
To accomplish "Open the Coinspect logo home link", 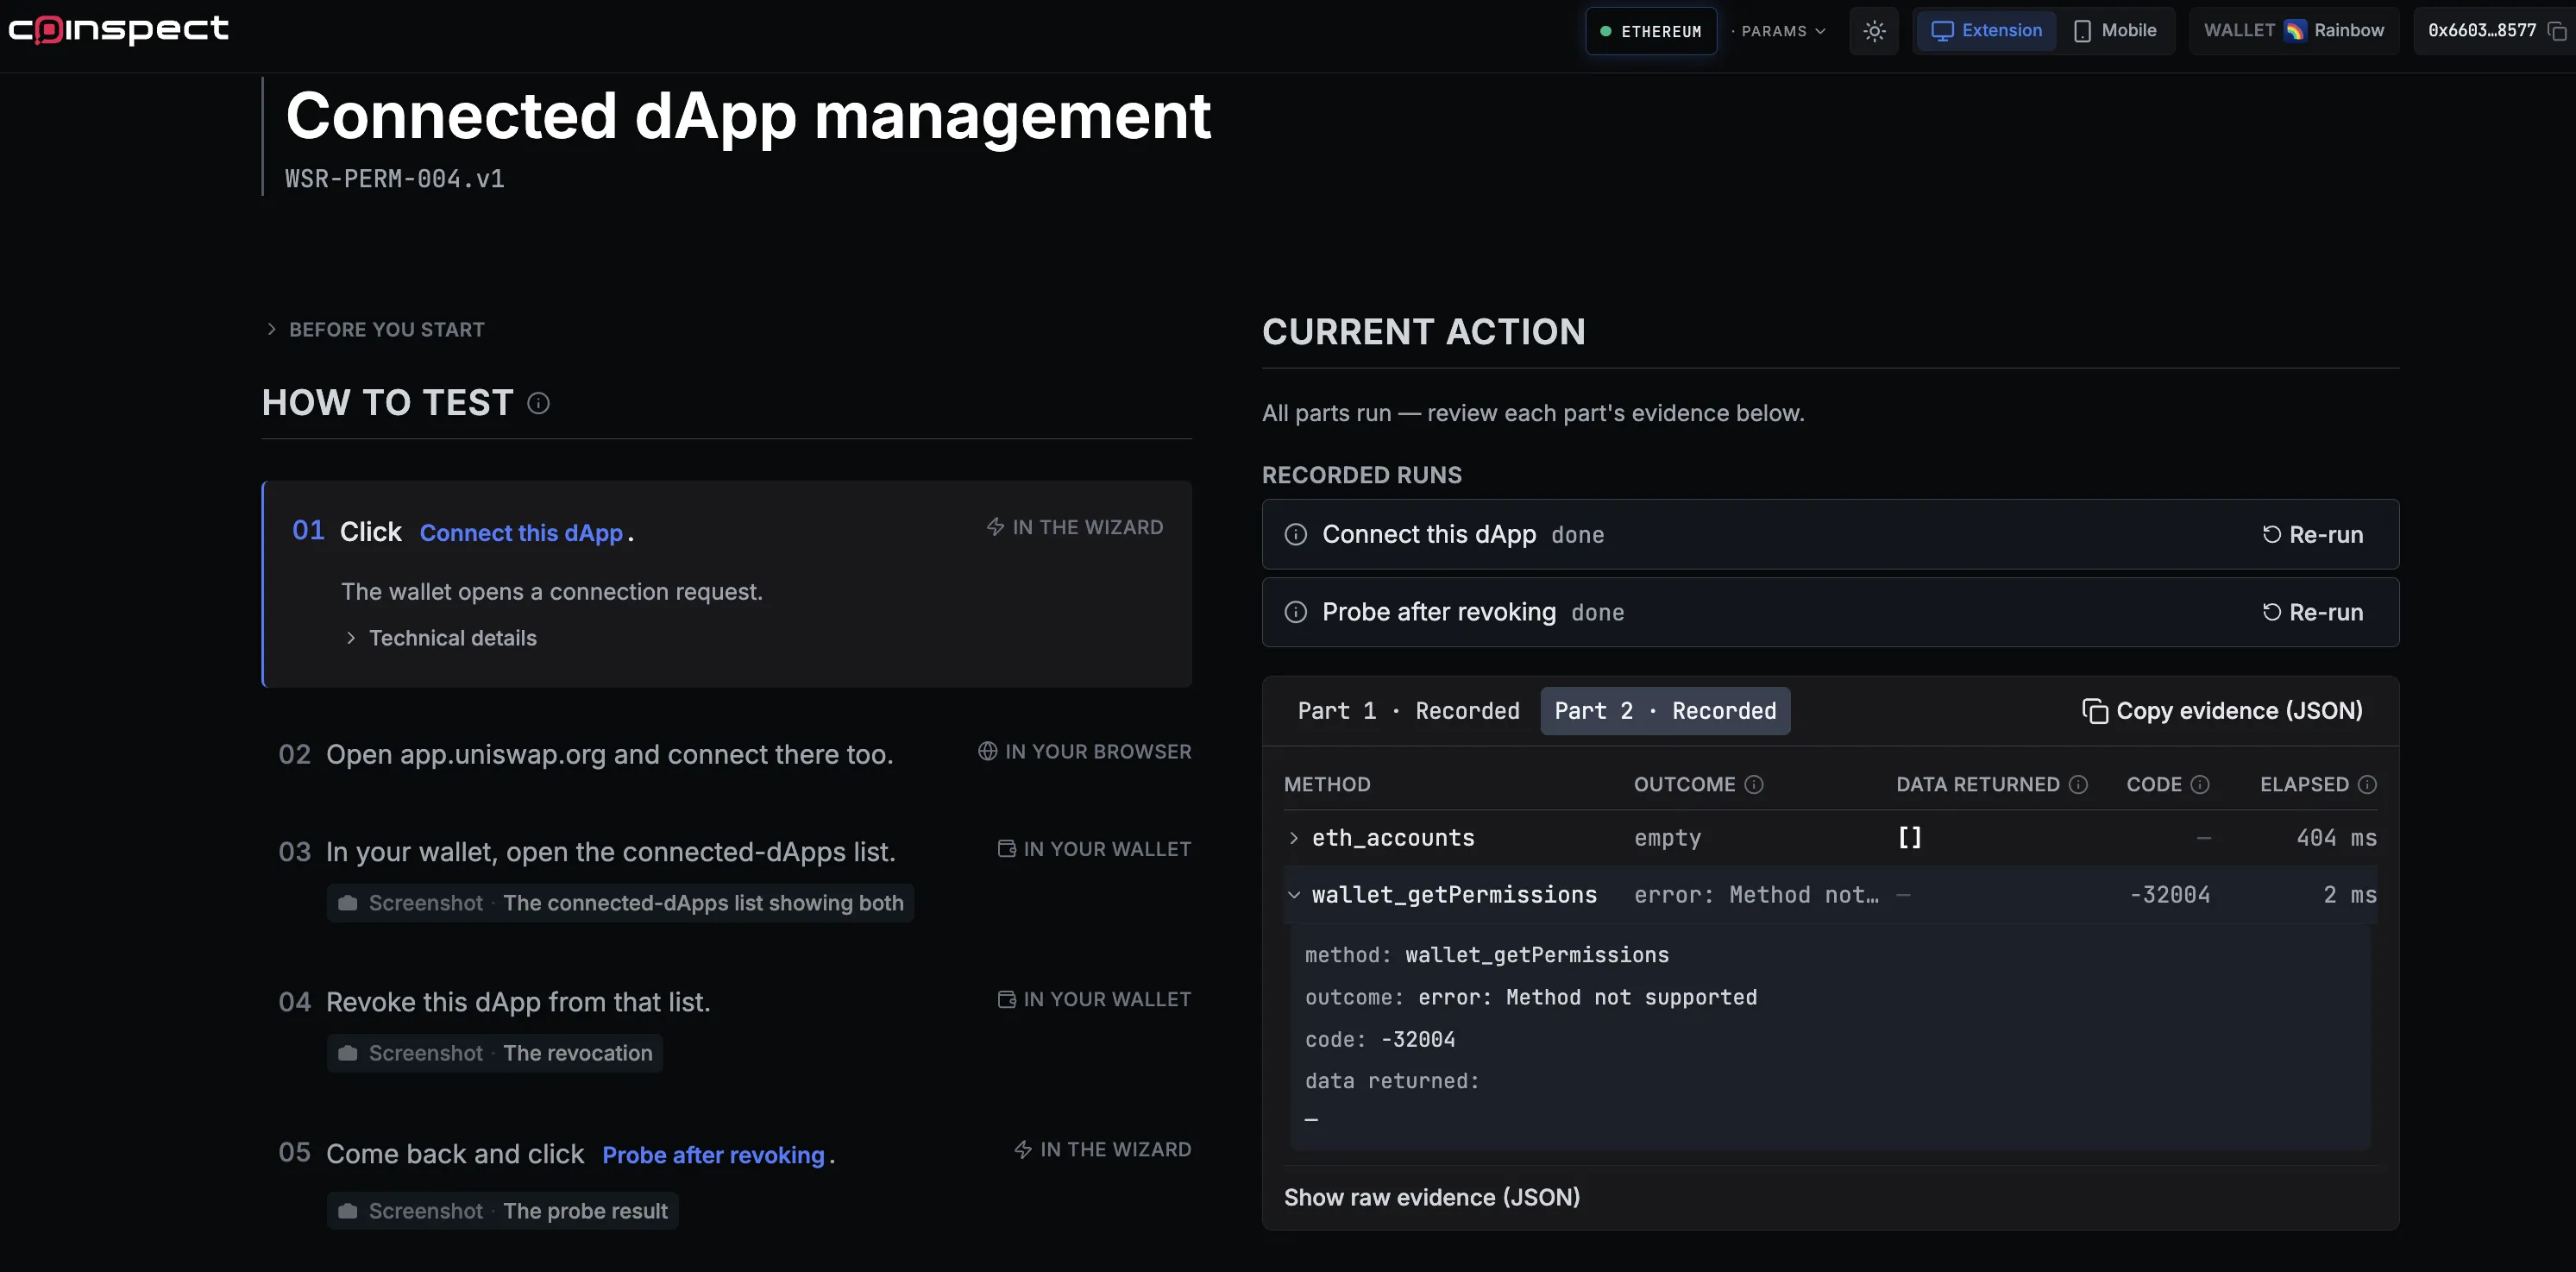I will 118,30.
